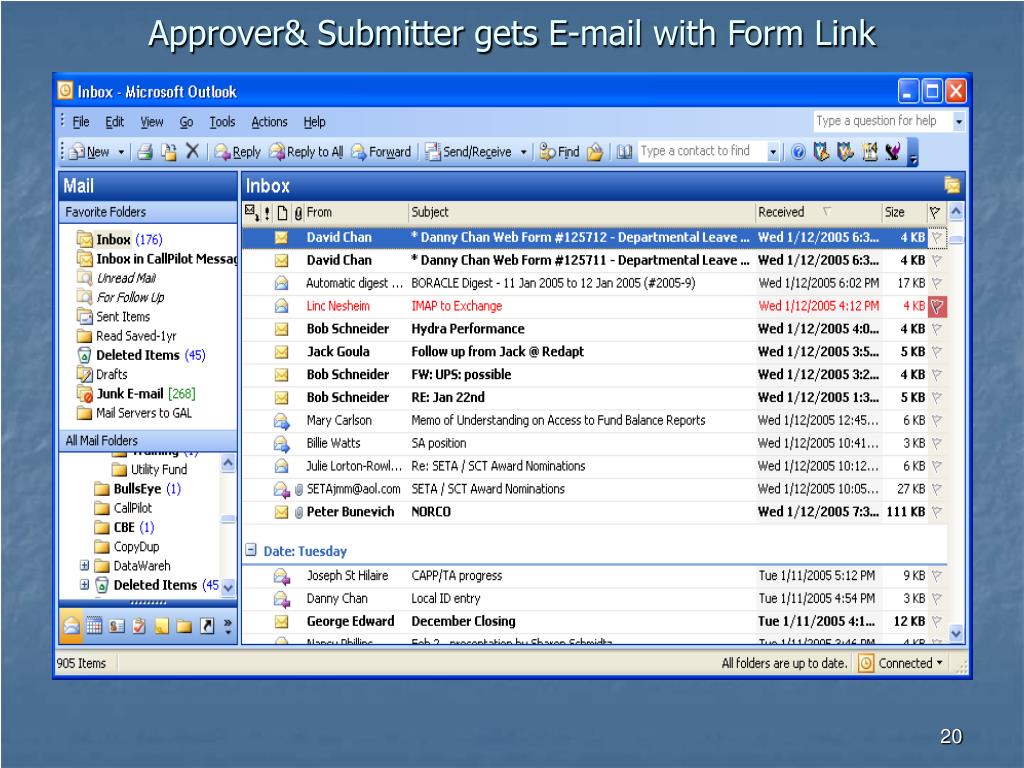Open the contact search dropdown arrow
The image size is (1024, 768).
[773, 152]
